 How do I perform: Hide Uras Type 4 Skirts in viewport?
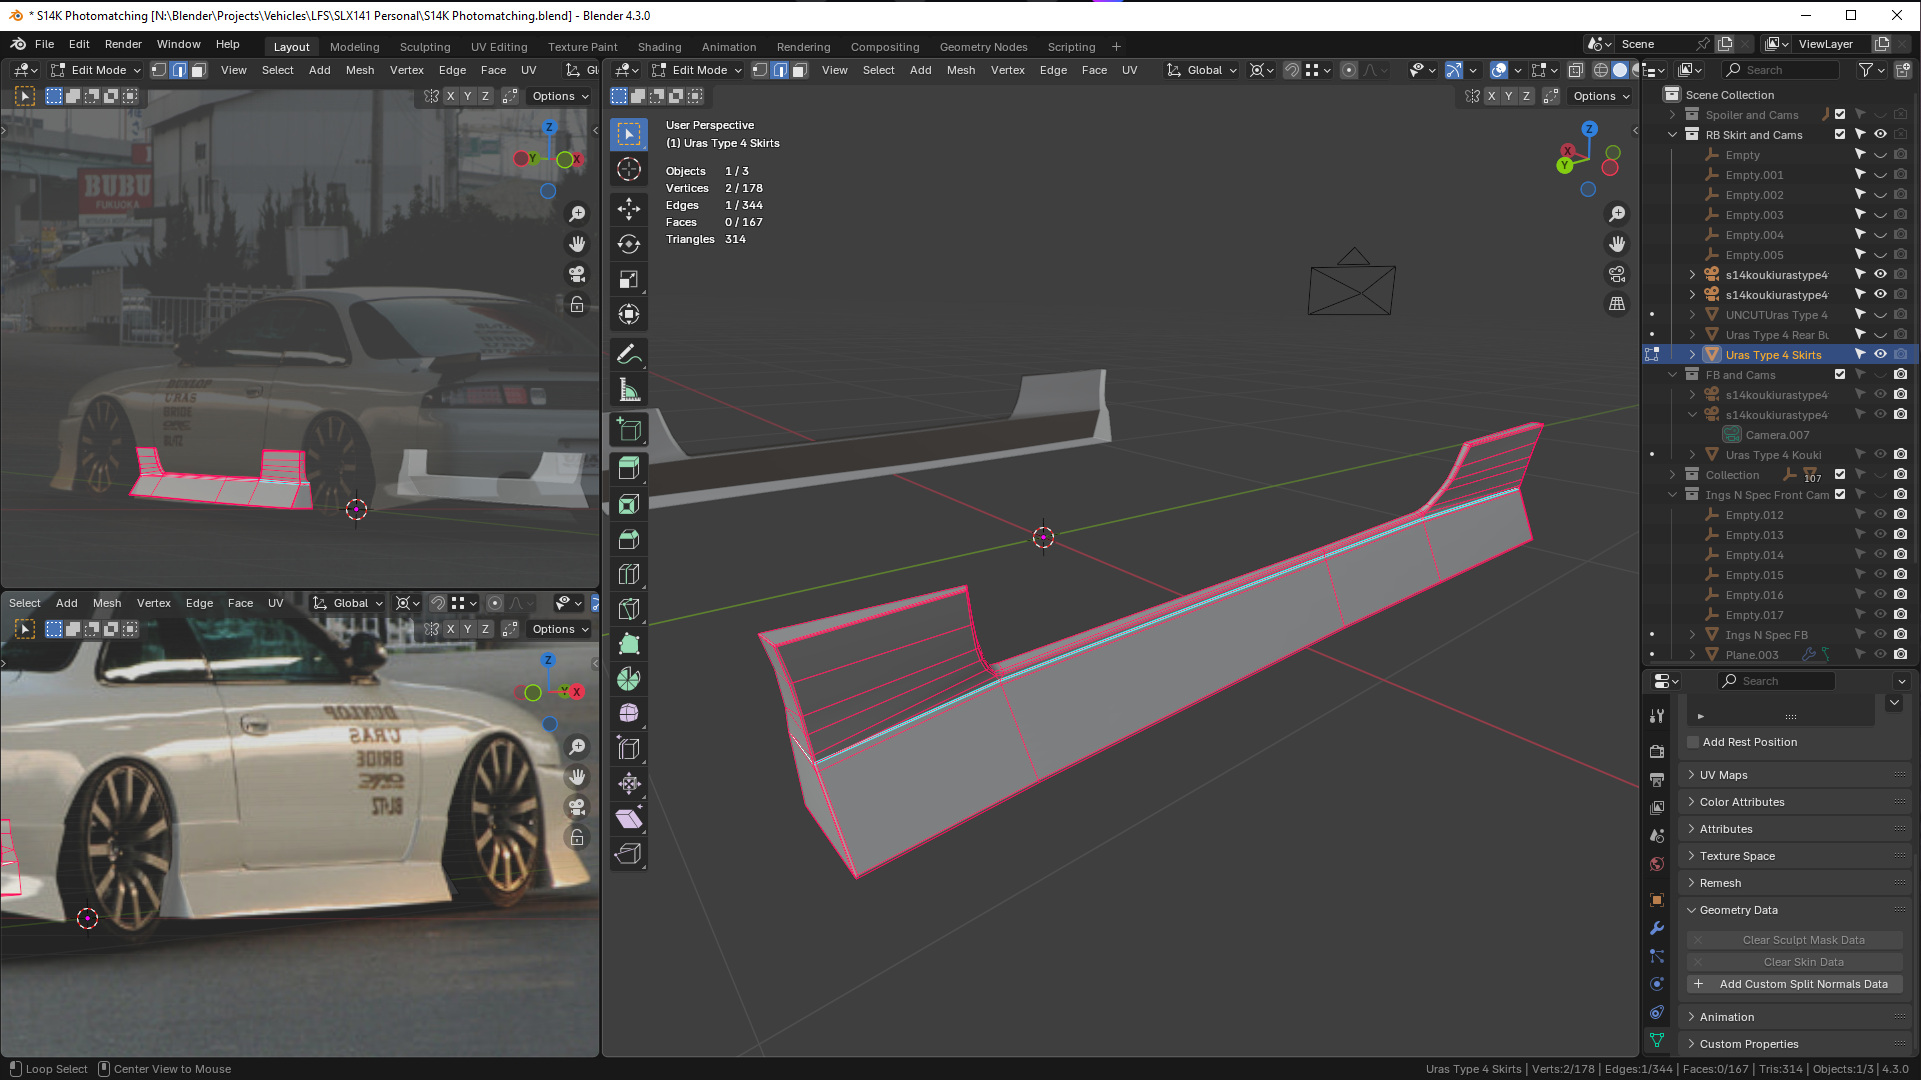point(1880,354)
